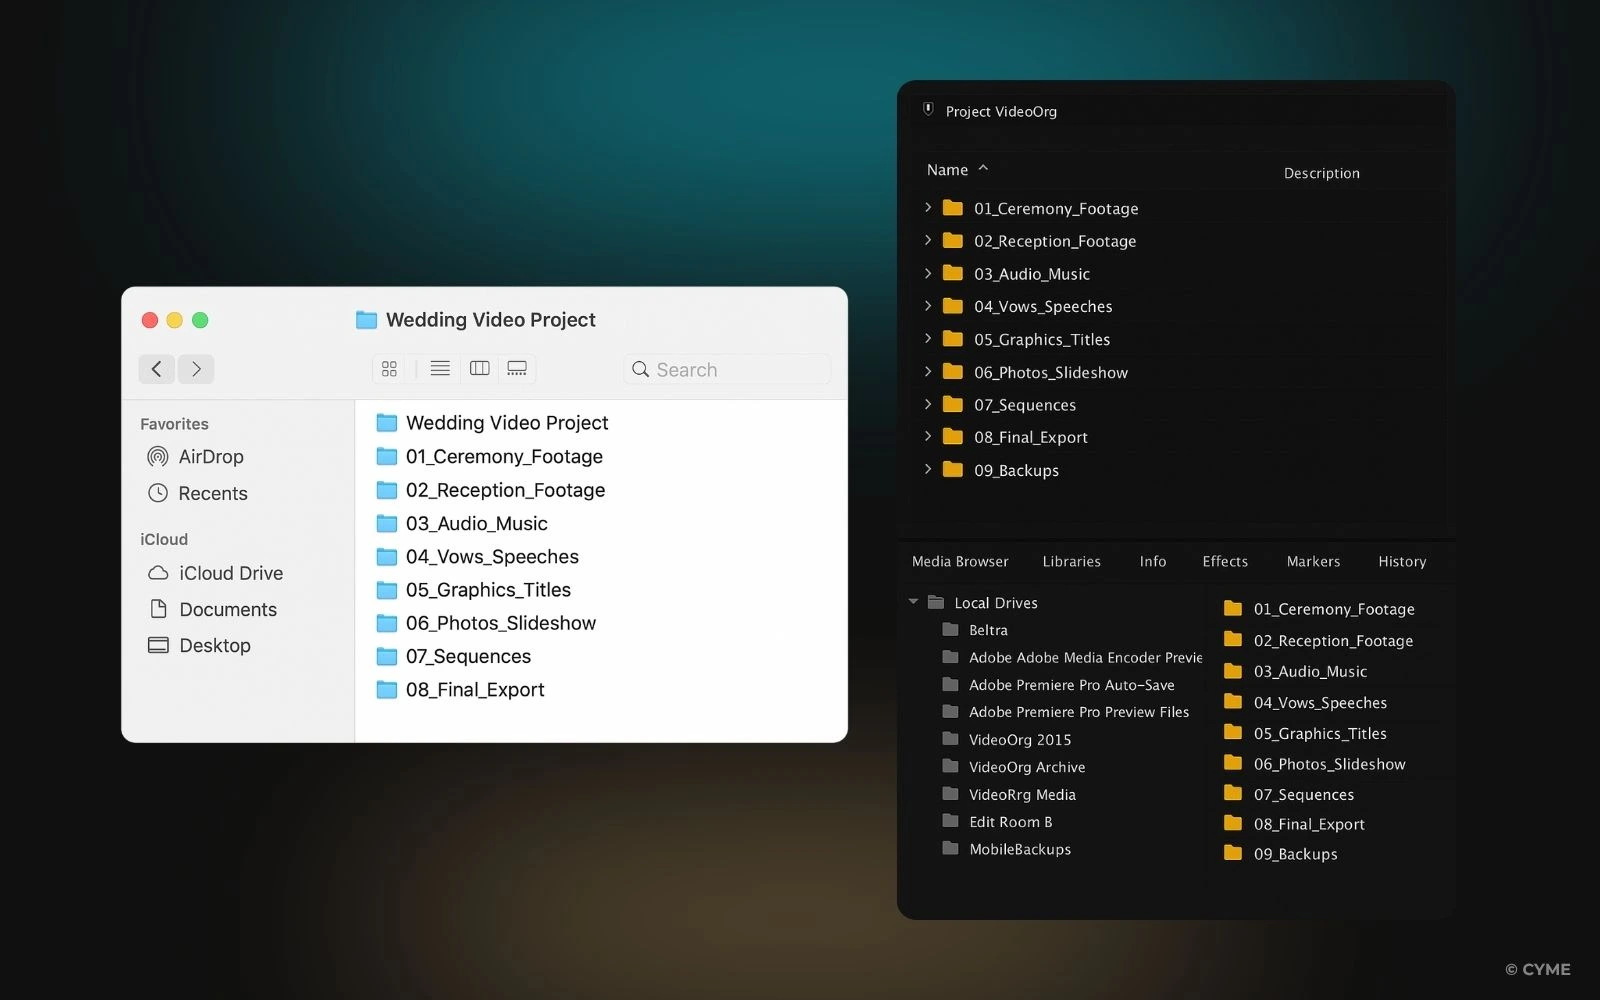Screen dimensions: 1600x1000
Task: Click the shield icon beside Project VideoOrg
Action: coord(928,110)
